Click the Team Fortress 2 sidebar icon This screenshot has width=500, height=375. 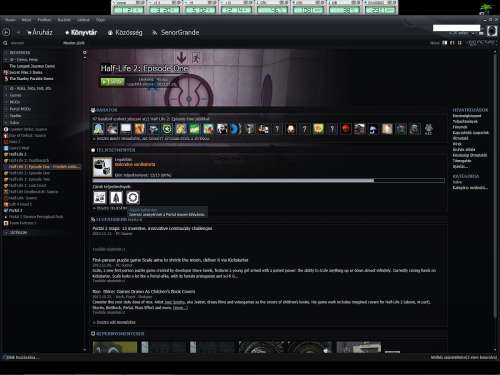click(6, 223)
